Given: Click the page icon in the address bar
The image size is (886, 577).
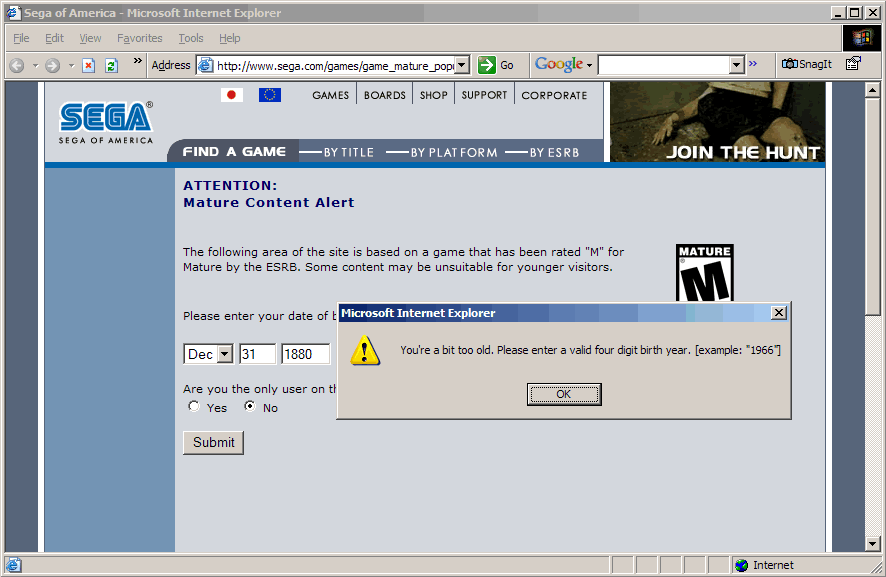Looking at the screenshot, I should 206,66.
